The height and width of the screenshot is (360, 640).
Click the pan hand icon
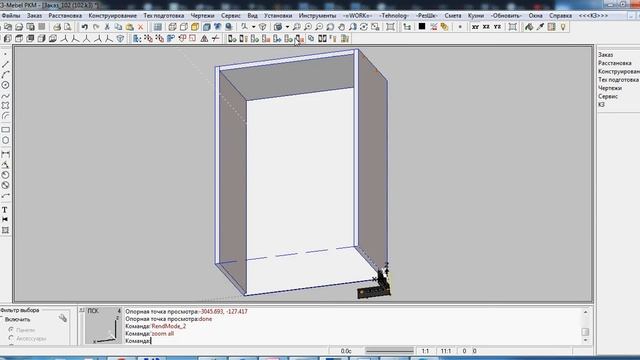pyautogui.click(x=341, y=27)
